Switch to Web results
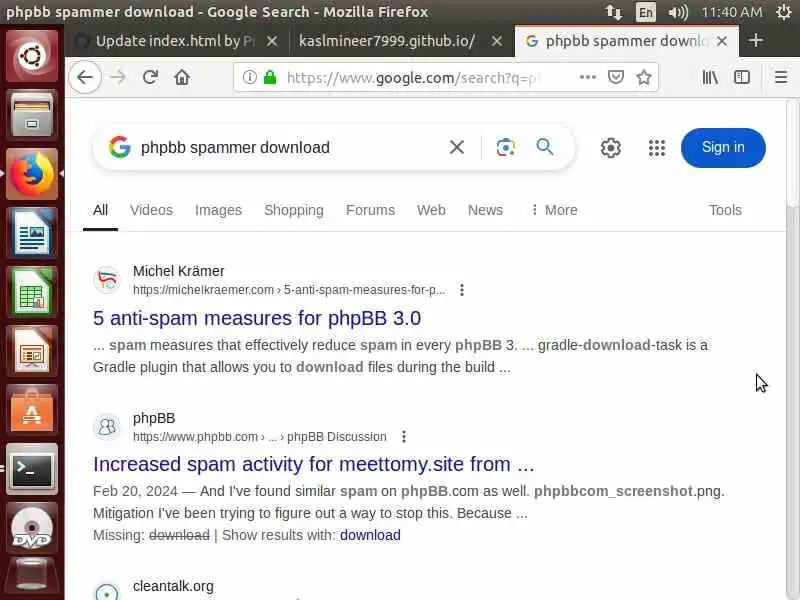The height and width of the screenshot is (600, 800). coord(431,210)
